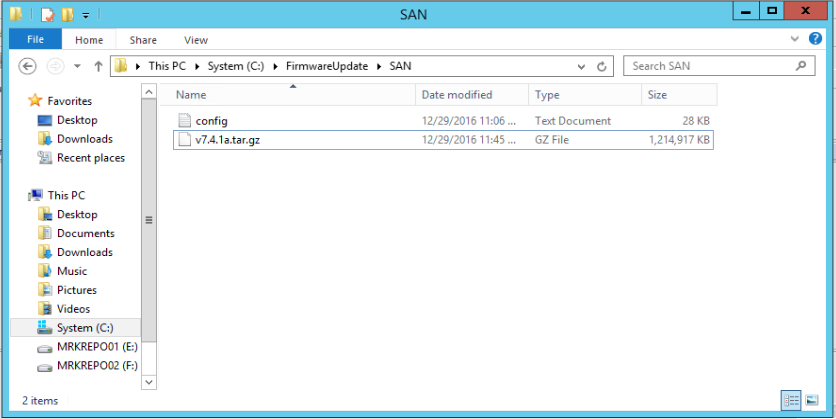Open the Videos folder
This screenshot has width=836, height=419.
coord(74,309)
